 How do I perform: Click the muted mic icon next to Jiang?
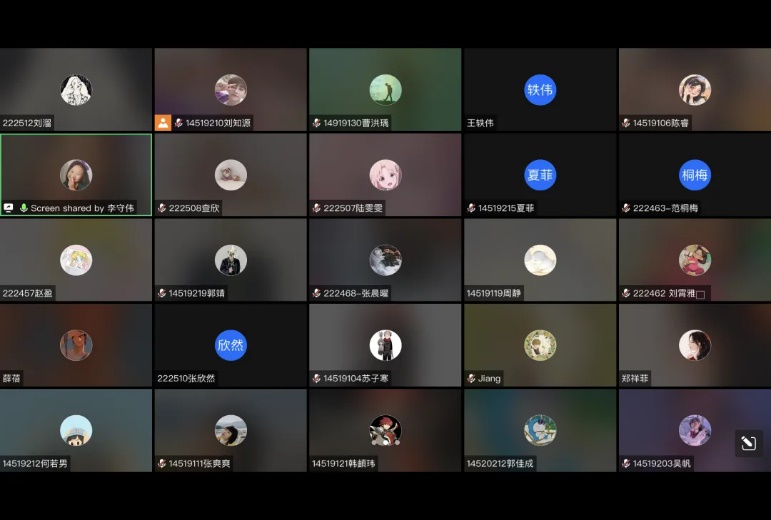pyautogui.click(x=471, y=379)
